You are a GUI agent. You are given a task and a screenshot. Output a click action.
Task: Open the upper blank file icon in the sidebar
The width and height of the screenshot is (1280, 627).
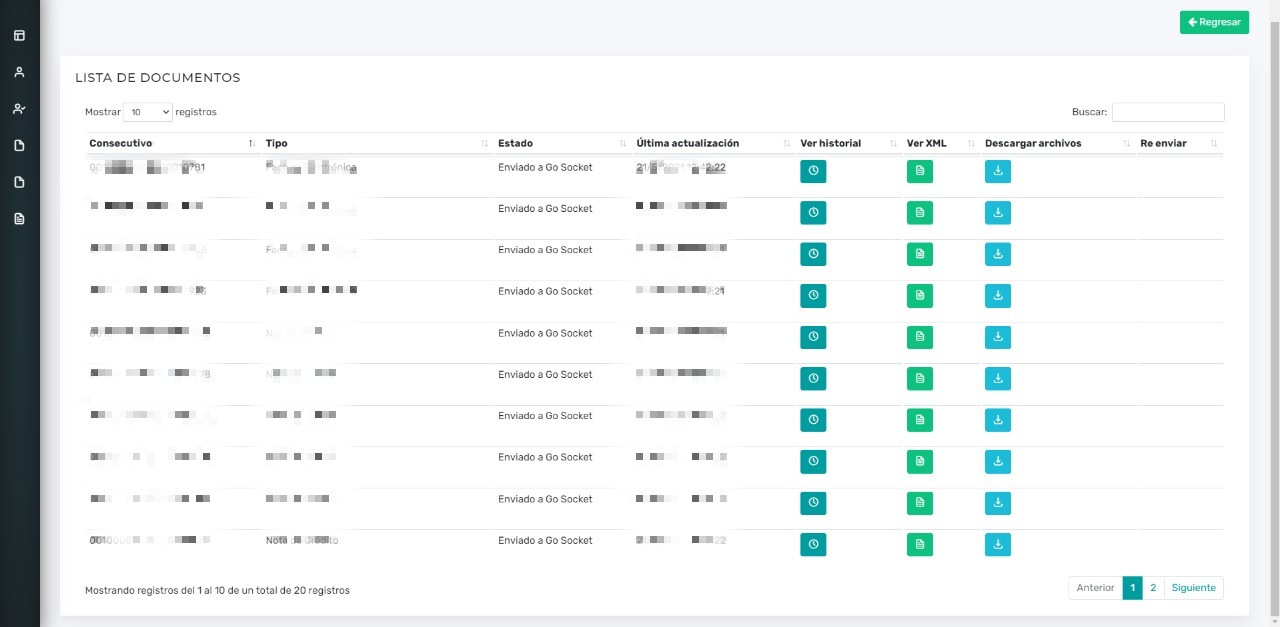19,146
